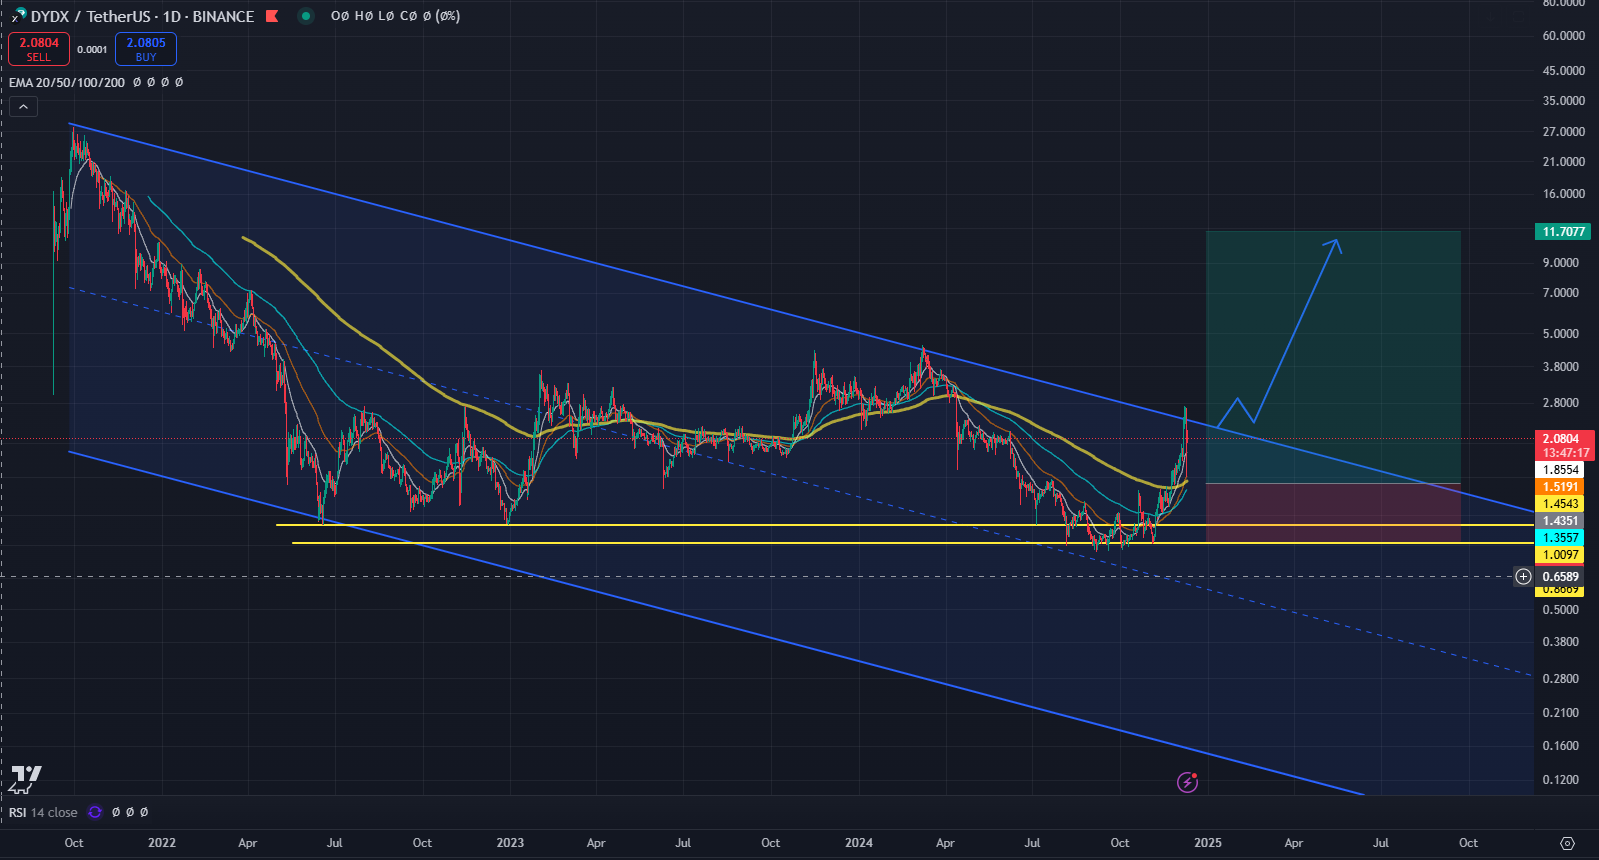Click the blue 2.0805 BUY button

146,49
